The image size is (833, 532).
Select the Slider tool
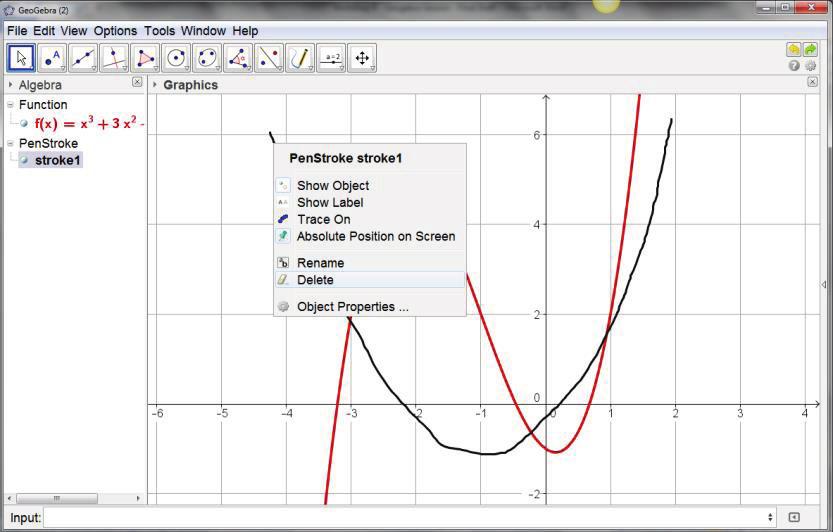point(331,58)
